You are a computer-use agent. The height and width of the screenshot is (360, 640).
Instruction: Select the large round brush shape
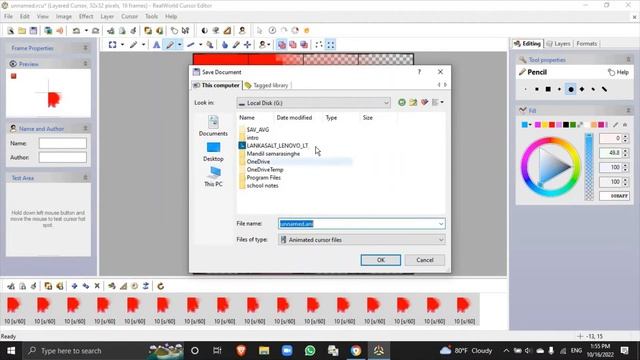click(571, 89)
